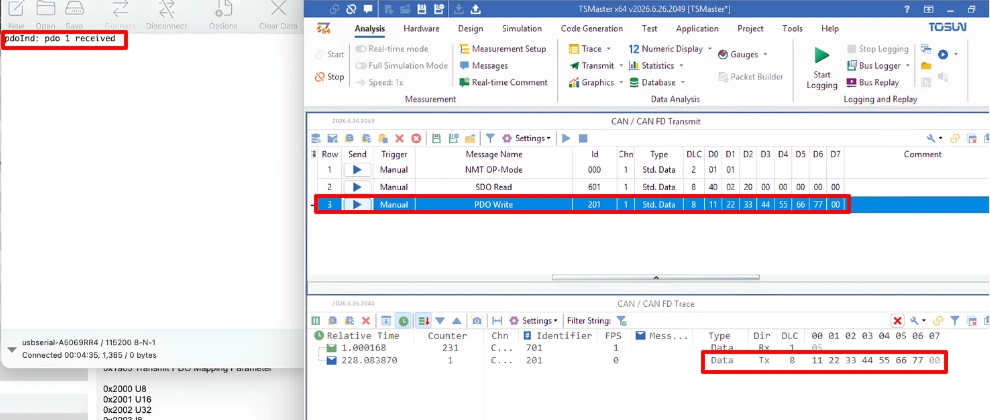Click the blue play icon in Transmit toolbar
Image resolution: width=990 pixels, height=420 pixels.
[x=566, y=138]
